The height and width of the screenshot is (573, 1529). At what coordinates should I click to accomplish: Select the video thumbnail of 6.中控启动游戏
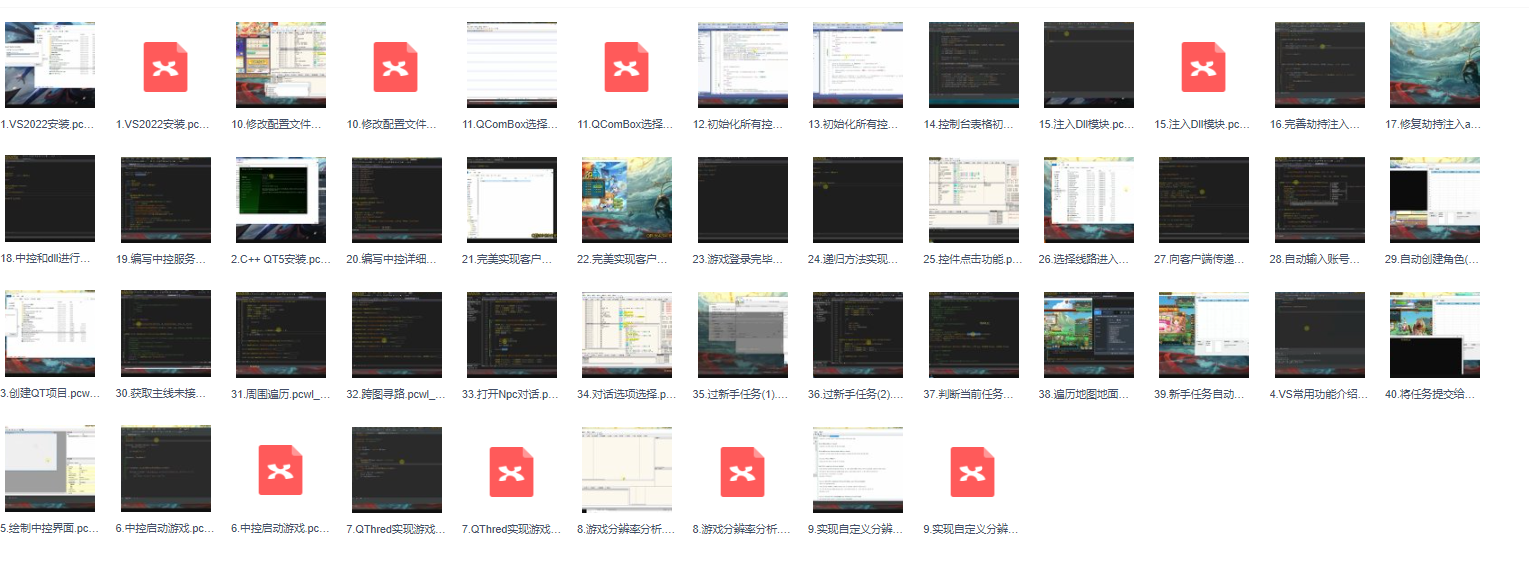pyautogui.click(x=166, y=469)
